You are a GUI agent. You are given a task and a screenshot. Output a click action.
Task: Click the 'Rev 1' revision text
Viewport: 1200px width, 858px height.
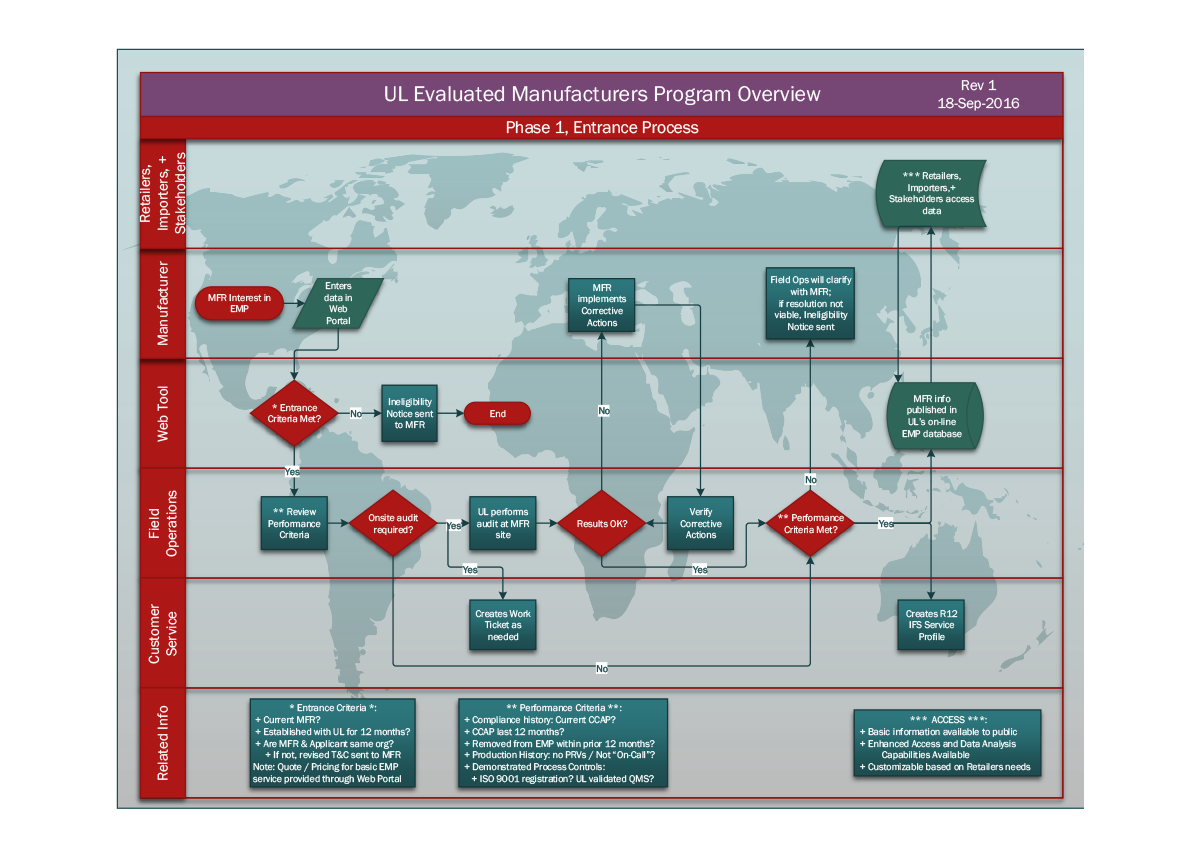coord(979,86)
